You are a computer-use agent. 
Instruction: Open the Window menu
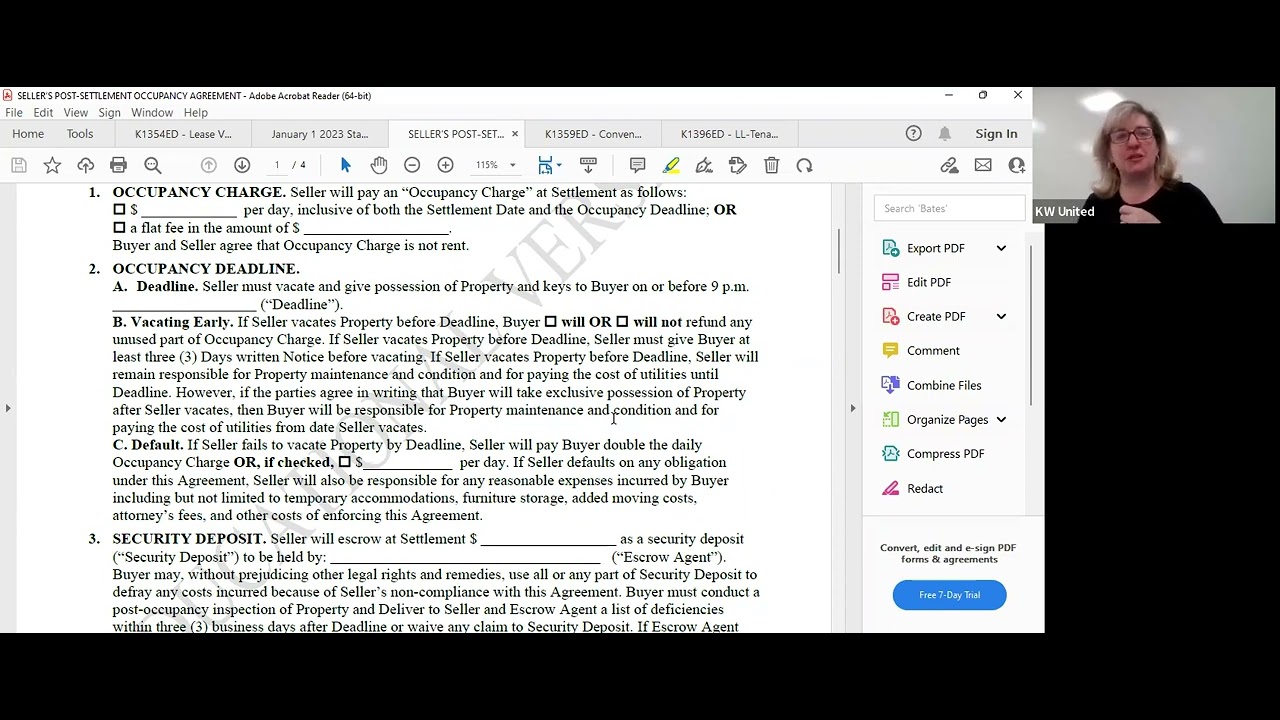(x=152, y=113)
